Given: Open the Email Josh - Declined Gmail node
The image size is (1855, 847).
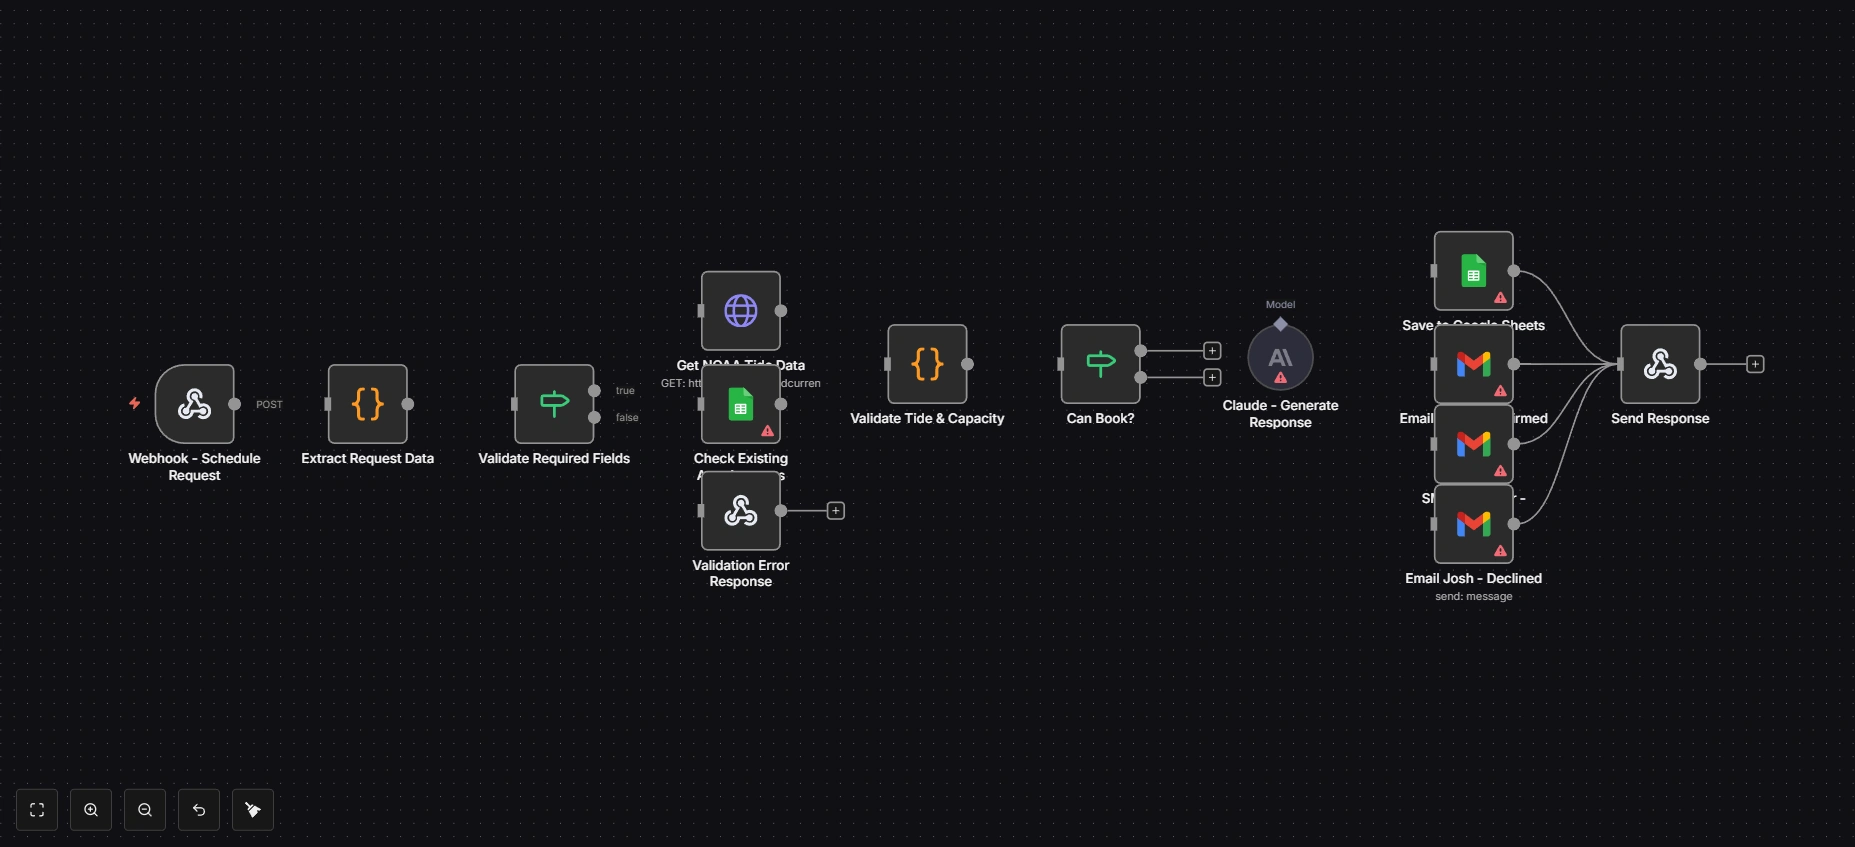Looking at the screenshot, I should click(1473, 524).
